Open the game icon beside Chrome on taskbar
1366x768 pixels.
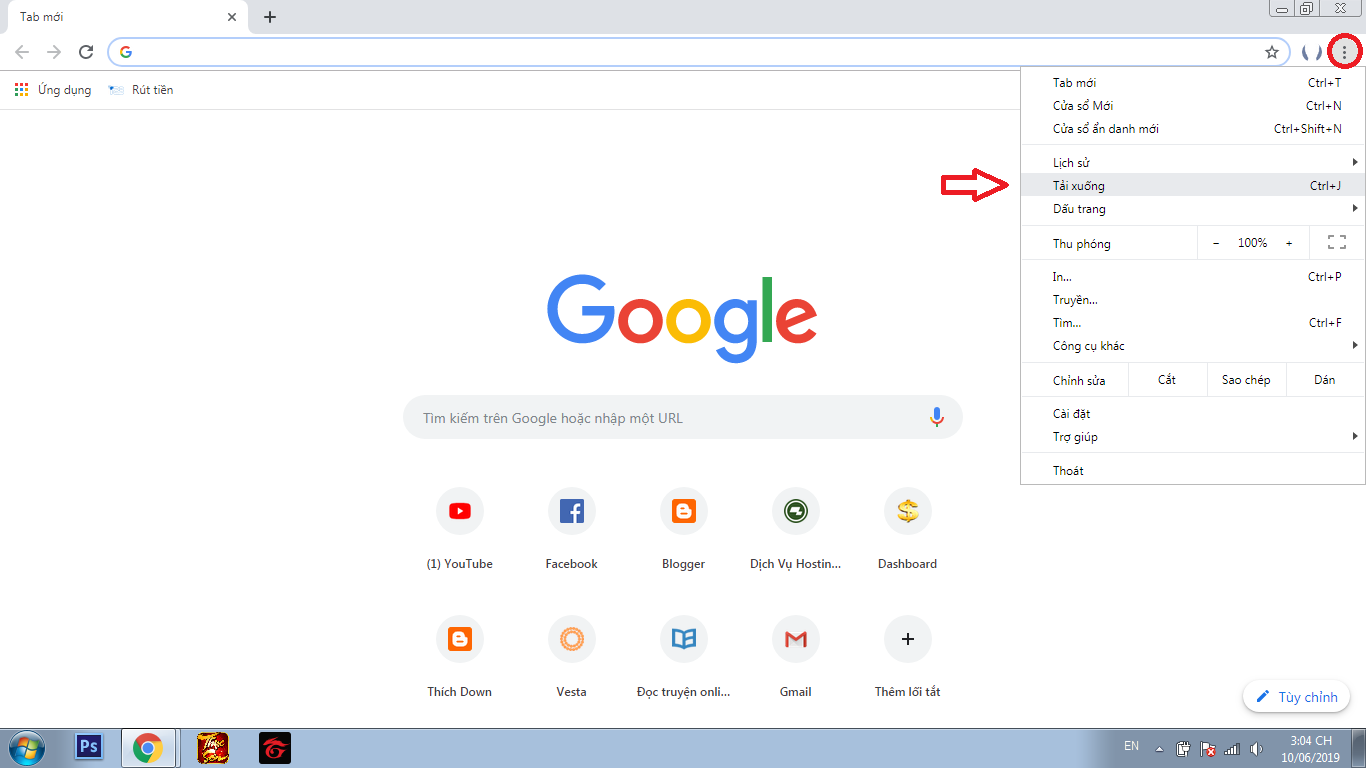(x=212, y=748)
